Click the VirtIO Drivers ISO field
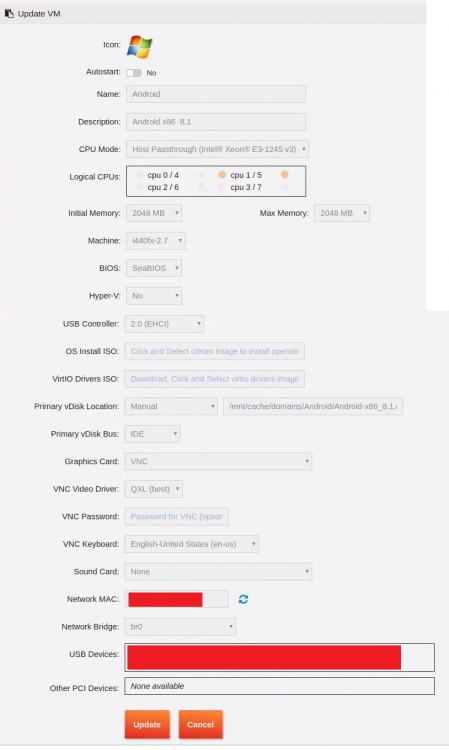449x750 pixels. click(214, 379)
